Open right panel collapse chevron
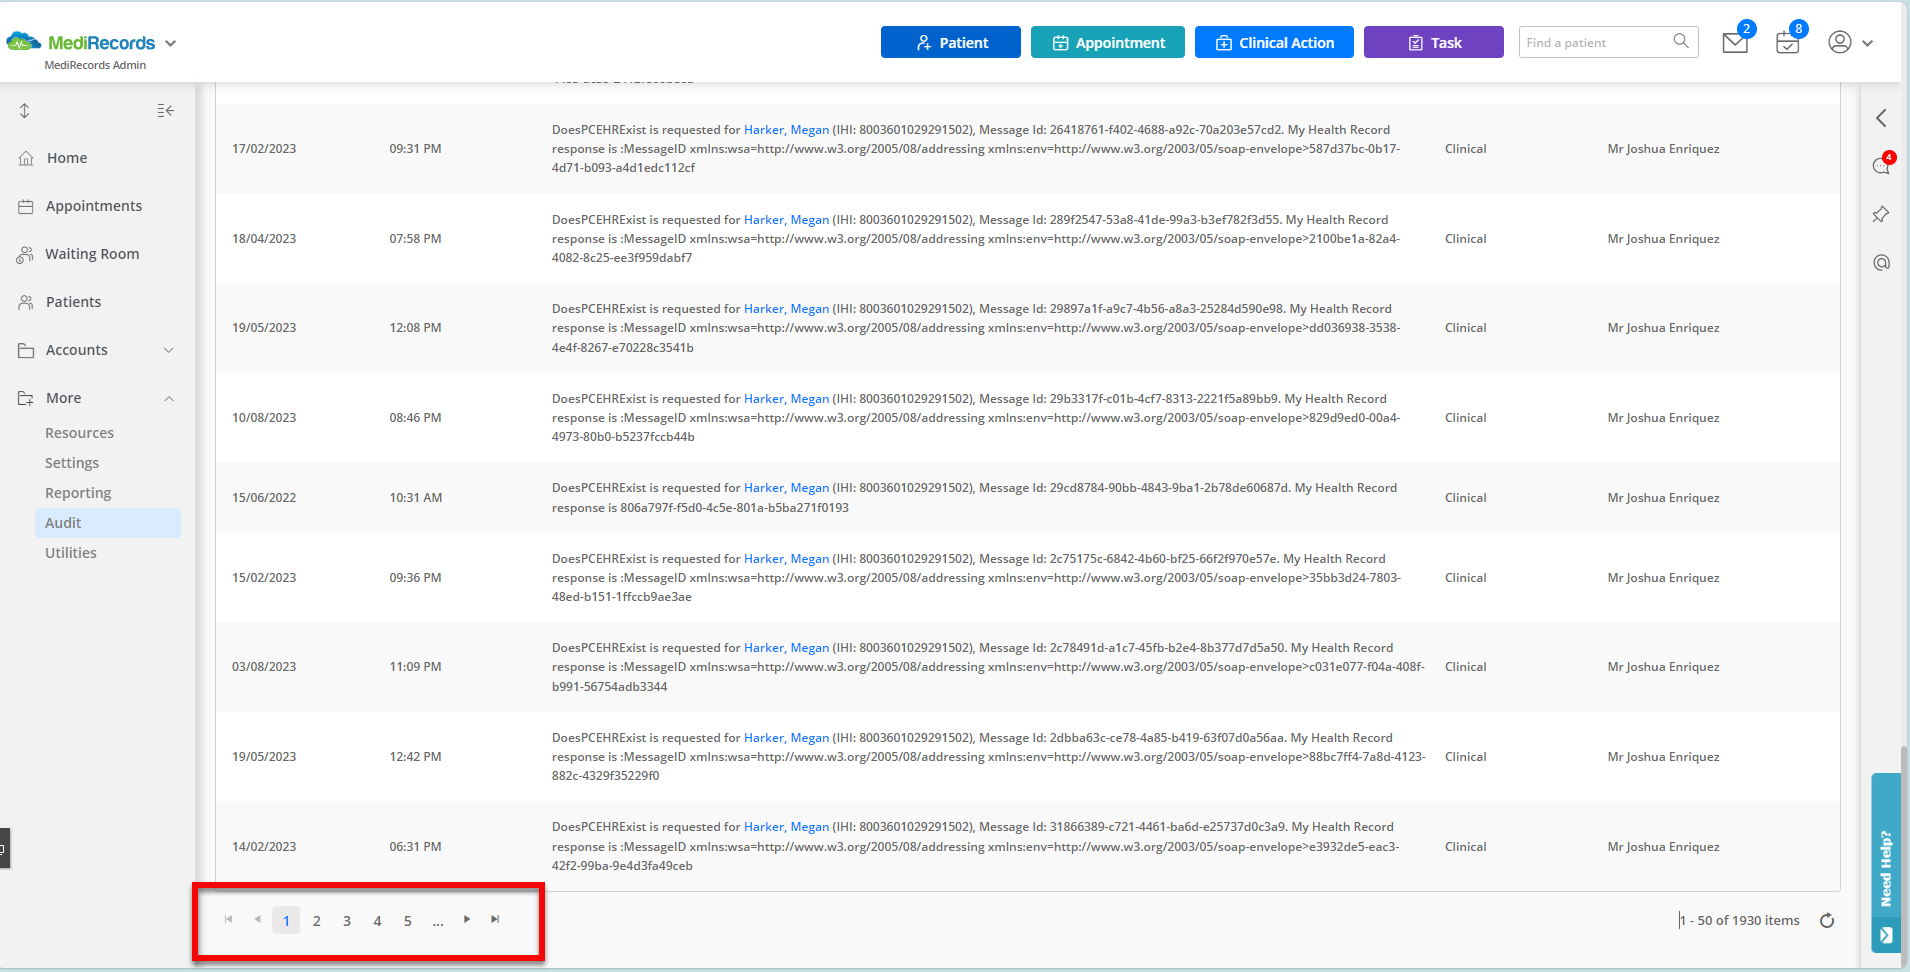Image resolution: width=1910 pixels, height=972 pixels. pyautogui.click(x=1881, y=118)
